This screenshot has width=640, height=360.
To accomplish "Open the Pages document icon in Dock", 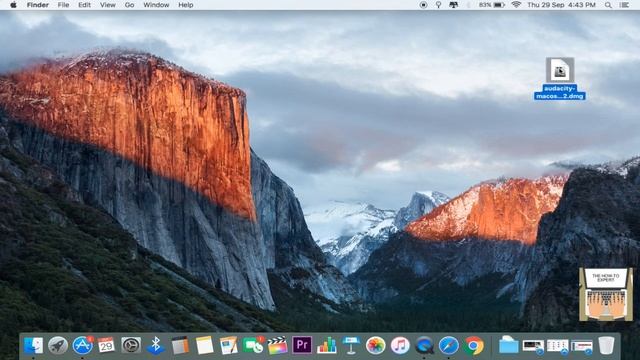I will tap(229, 345).
